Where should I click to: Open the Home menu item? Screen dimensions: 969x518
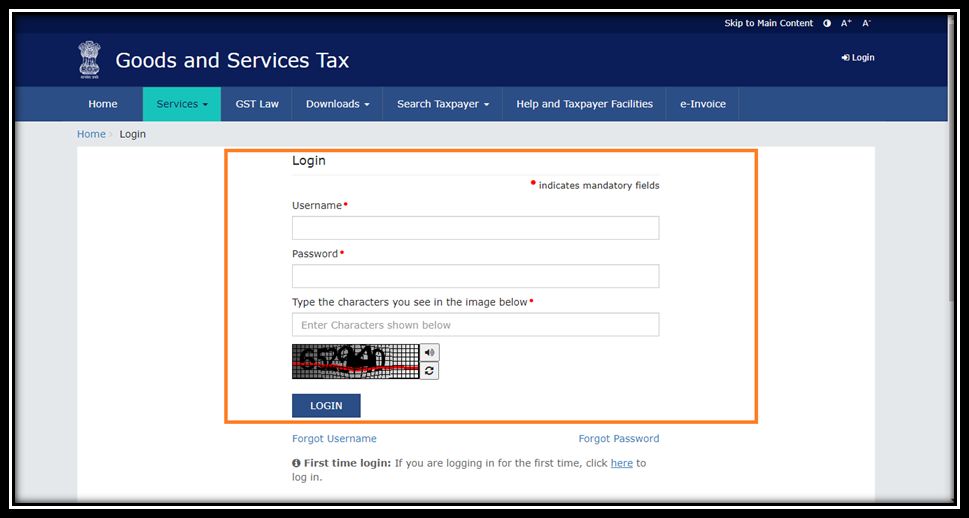[103, 104]
